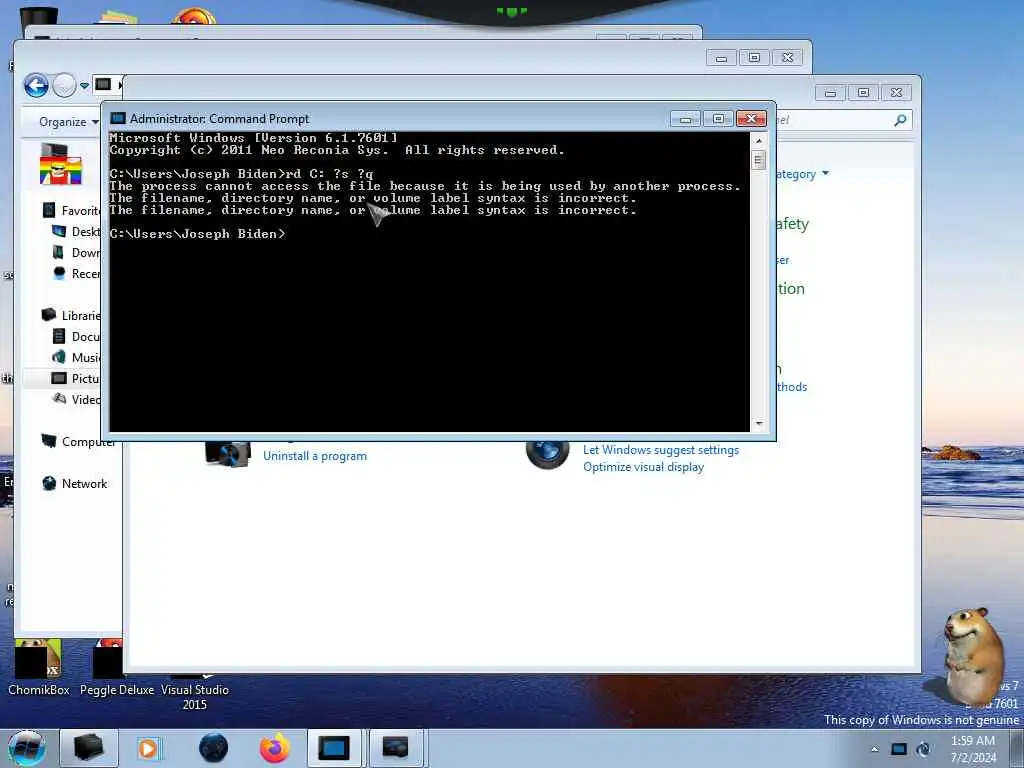Launch Firefox from the taskbar

tap(275, 748)
